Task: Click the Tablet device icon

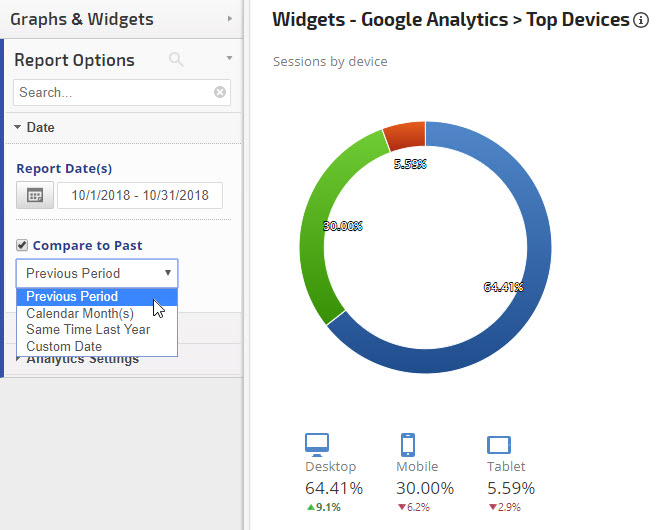Action: coord(499,445)
